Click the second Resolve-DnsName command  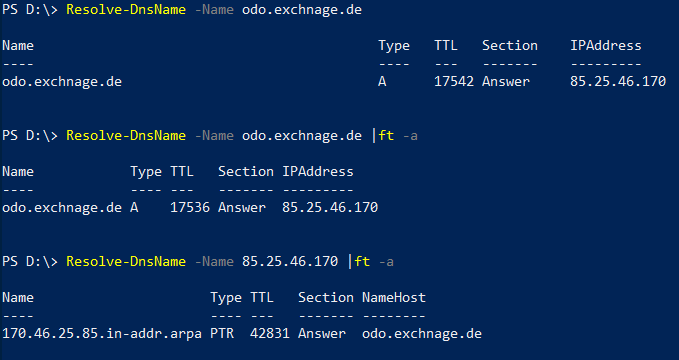point(126,136)
